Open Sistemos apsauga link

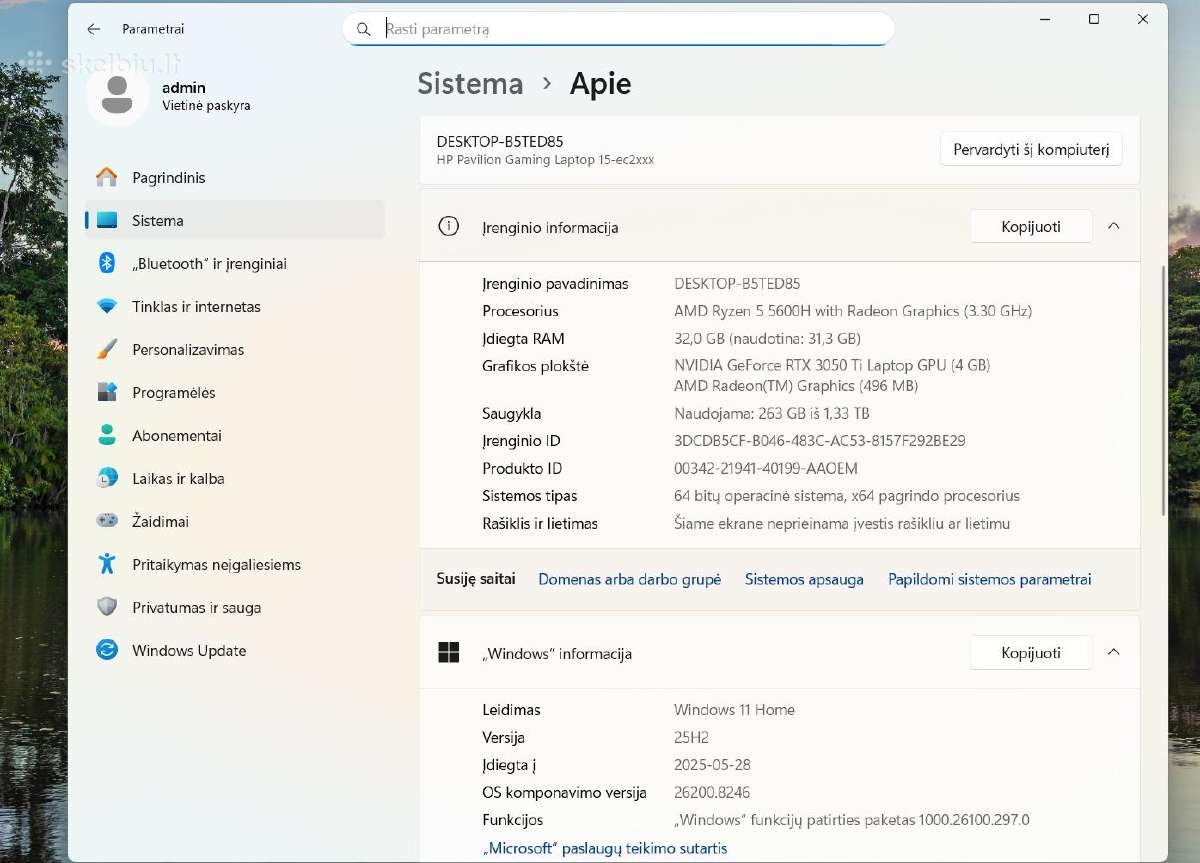coord(804,579)
